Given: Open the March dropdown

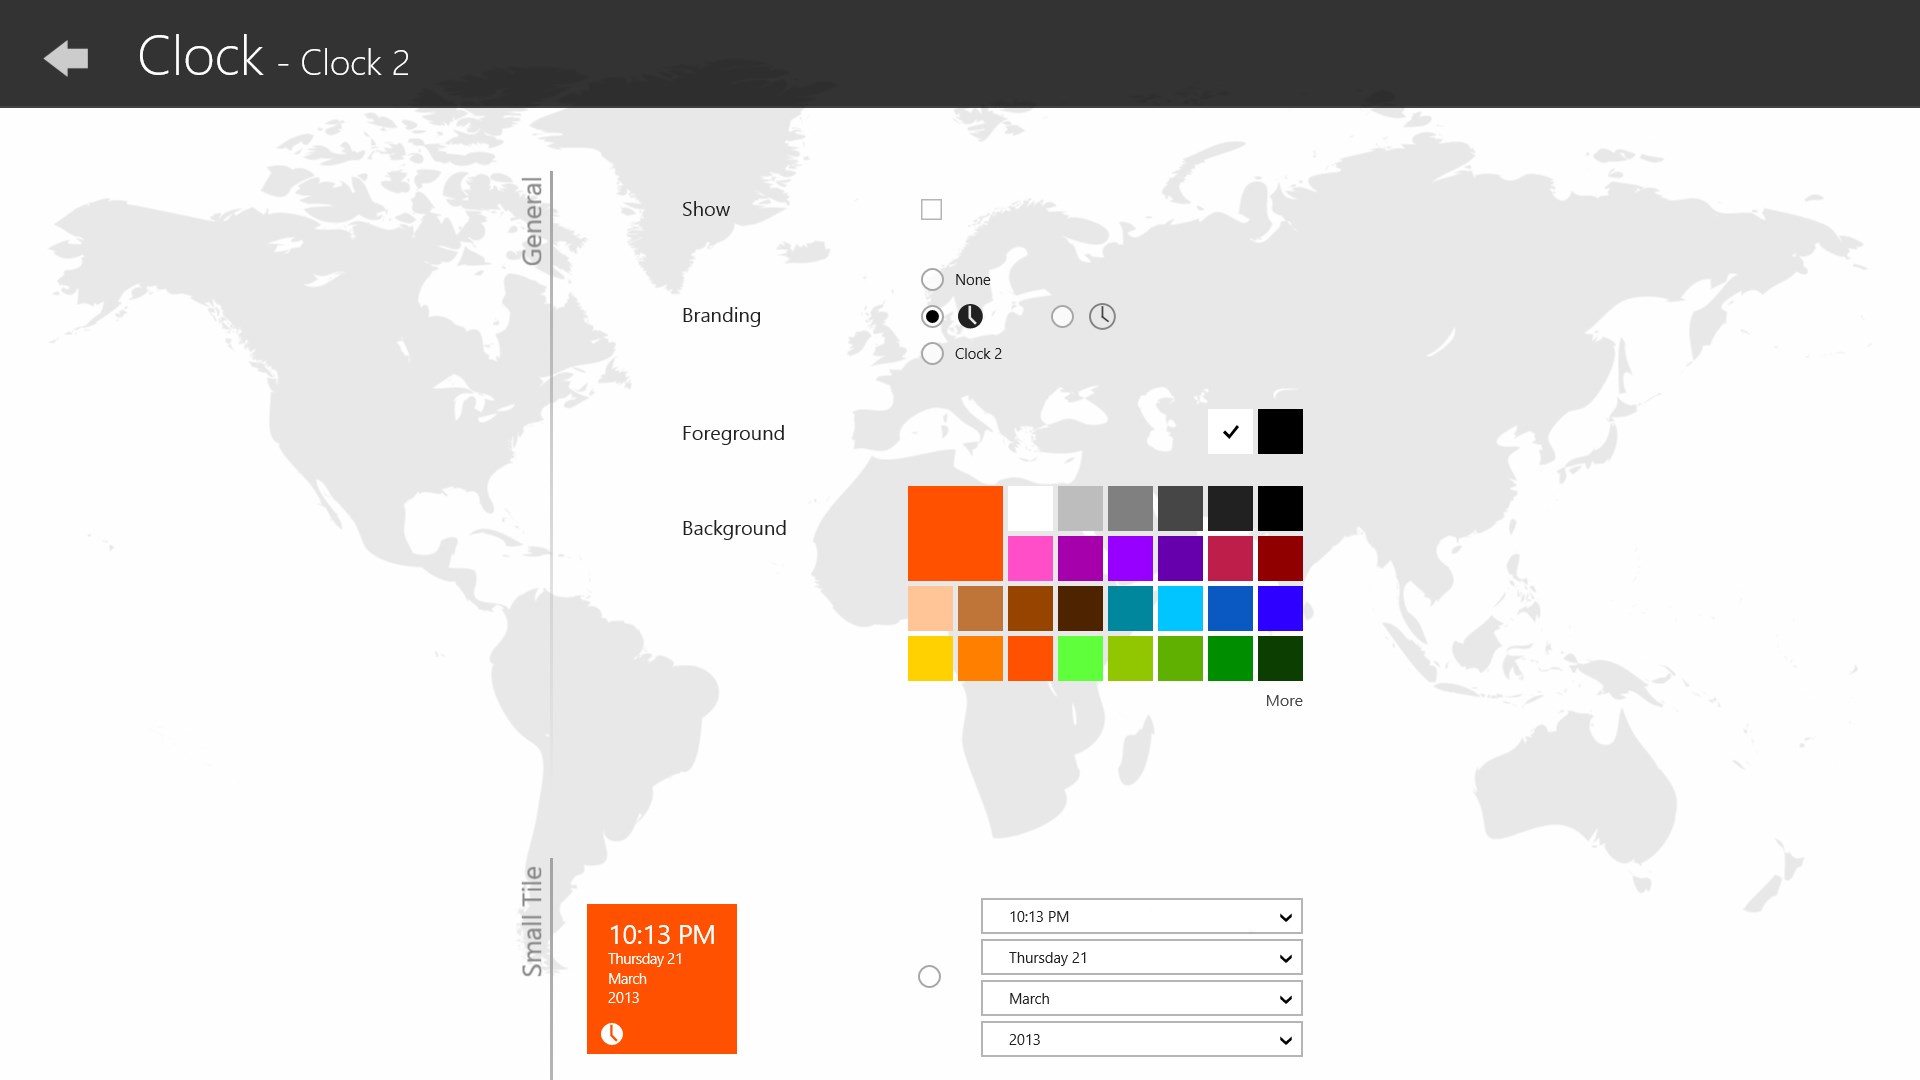Looking at the screenshot, I should tap(1141, 999).
